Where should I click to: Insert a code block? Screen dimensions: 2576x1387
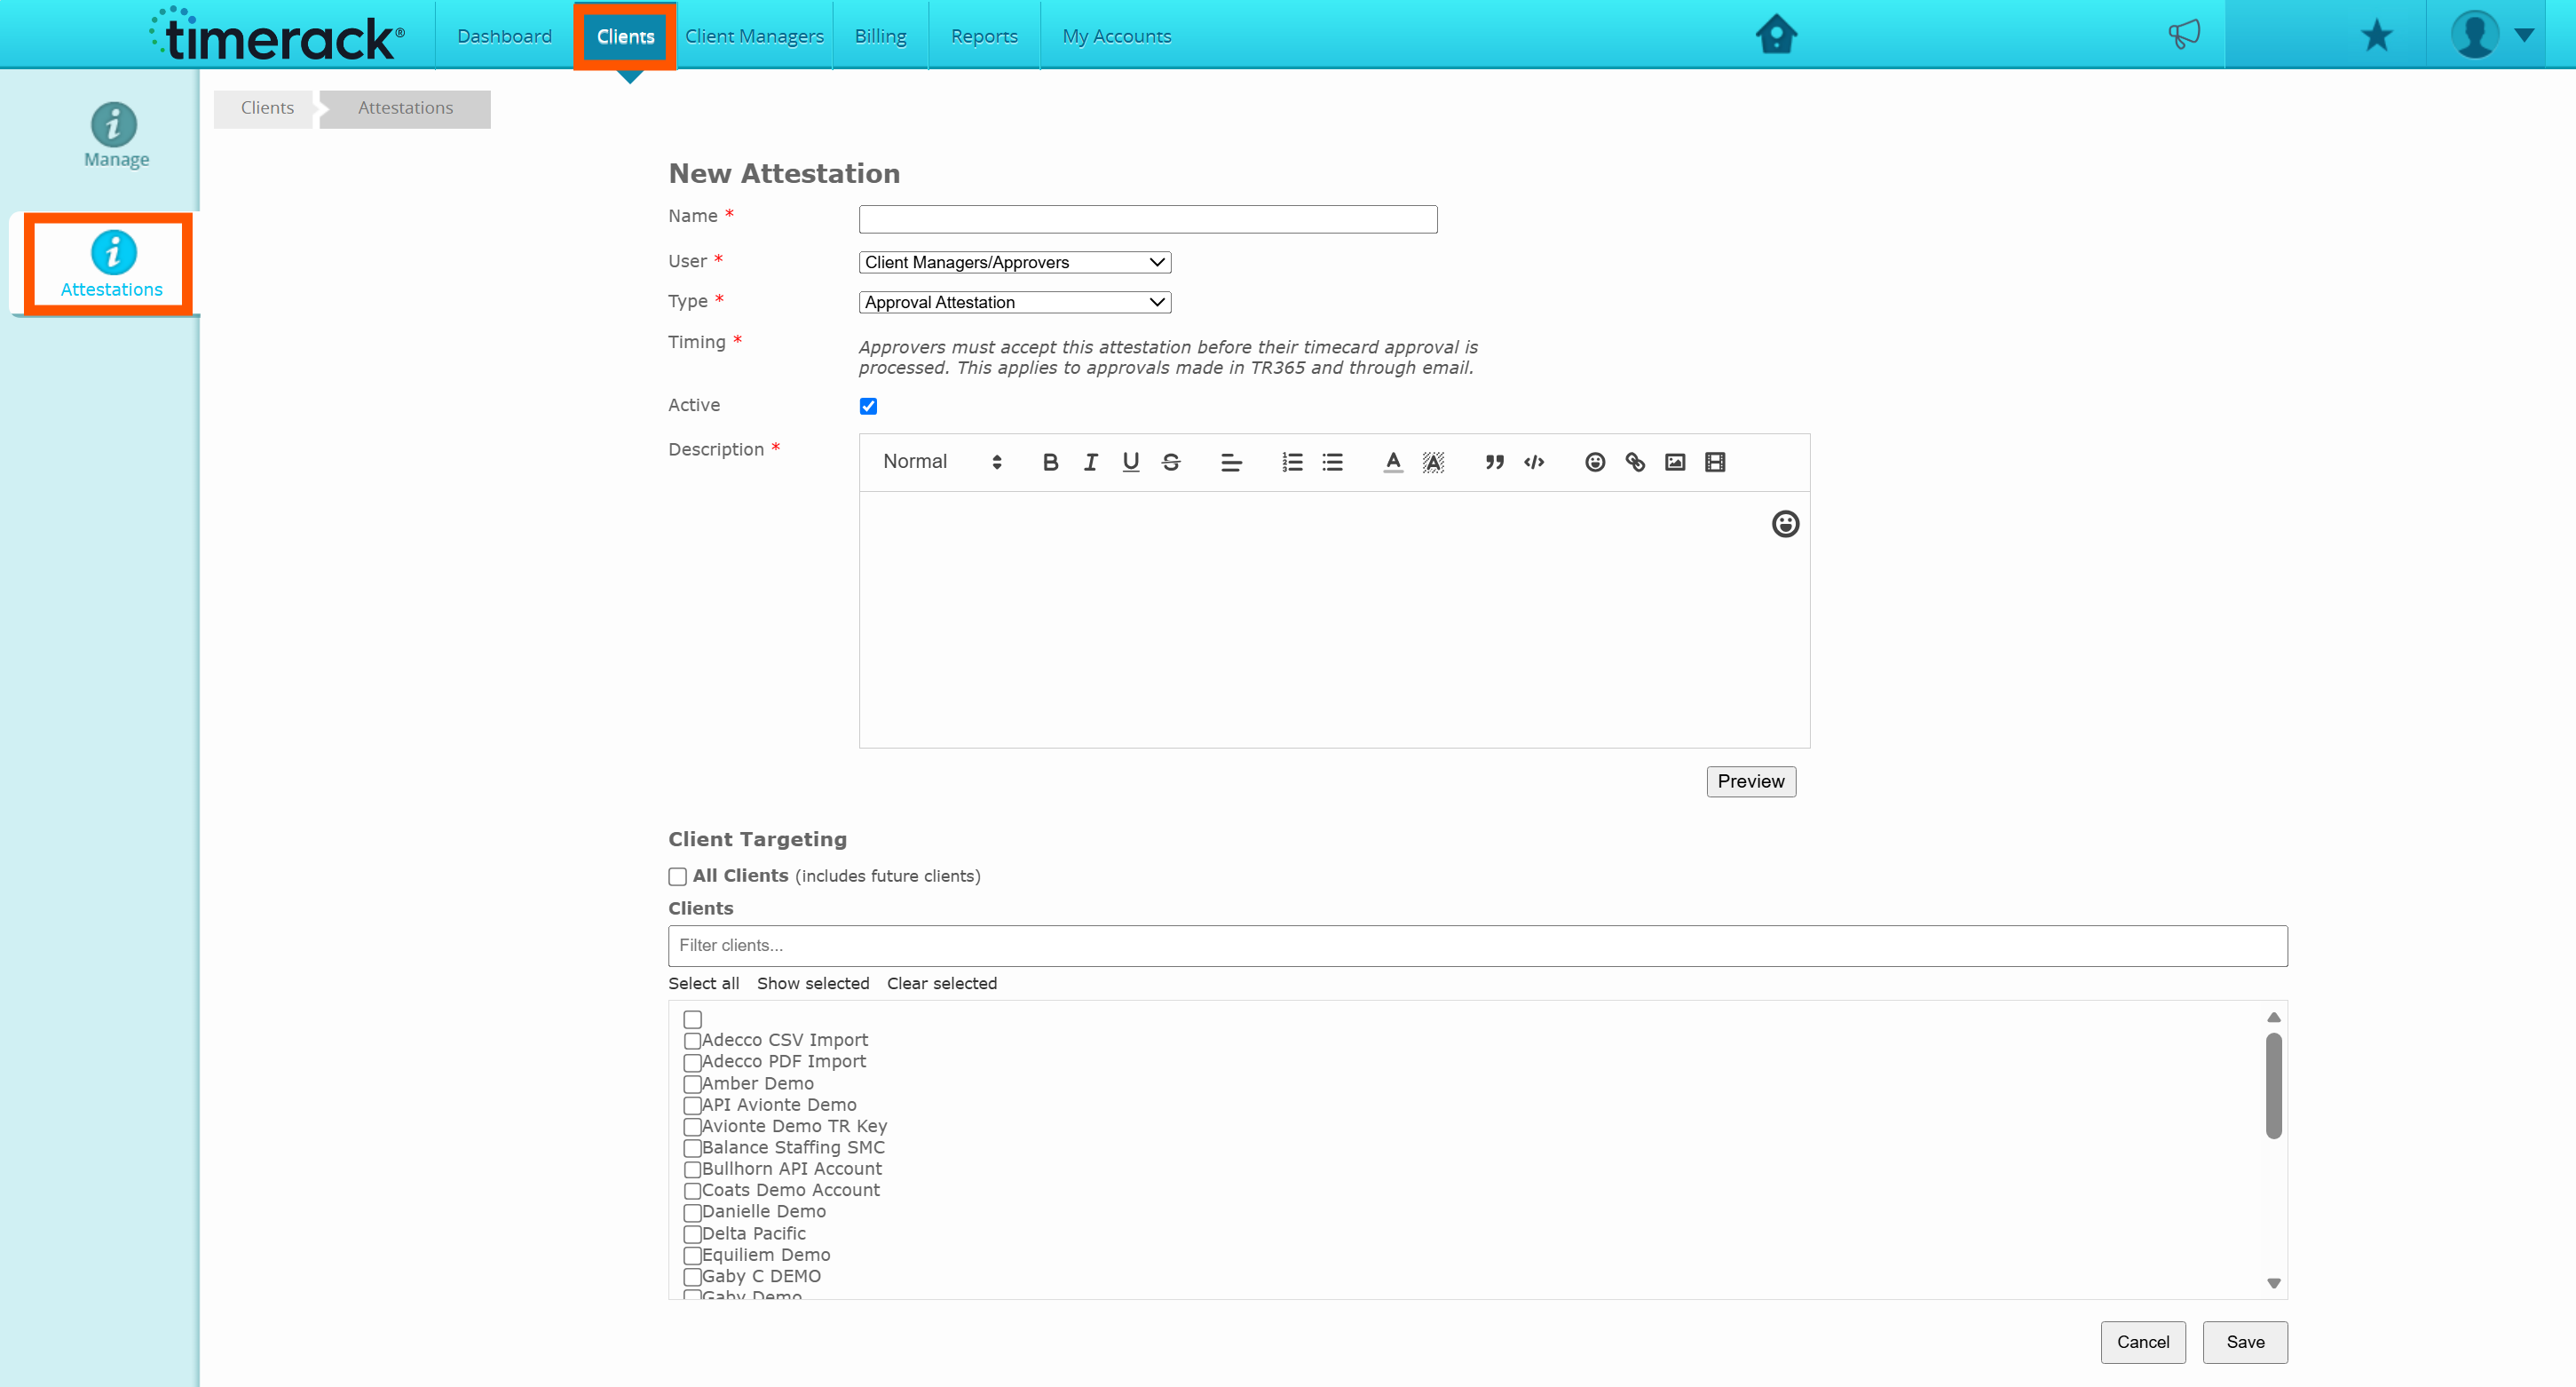click(1534, 462)
